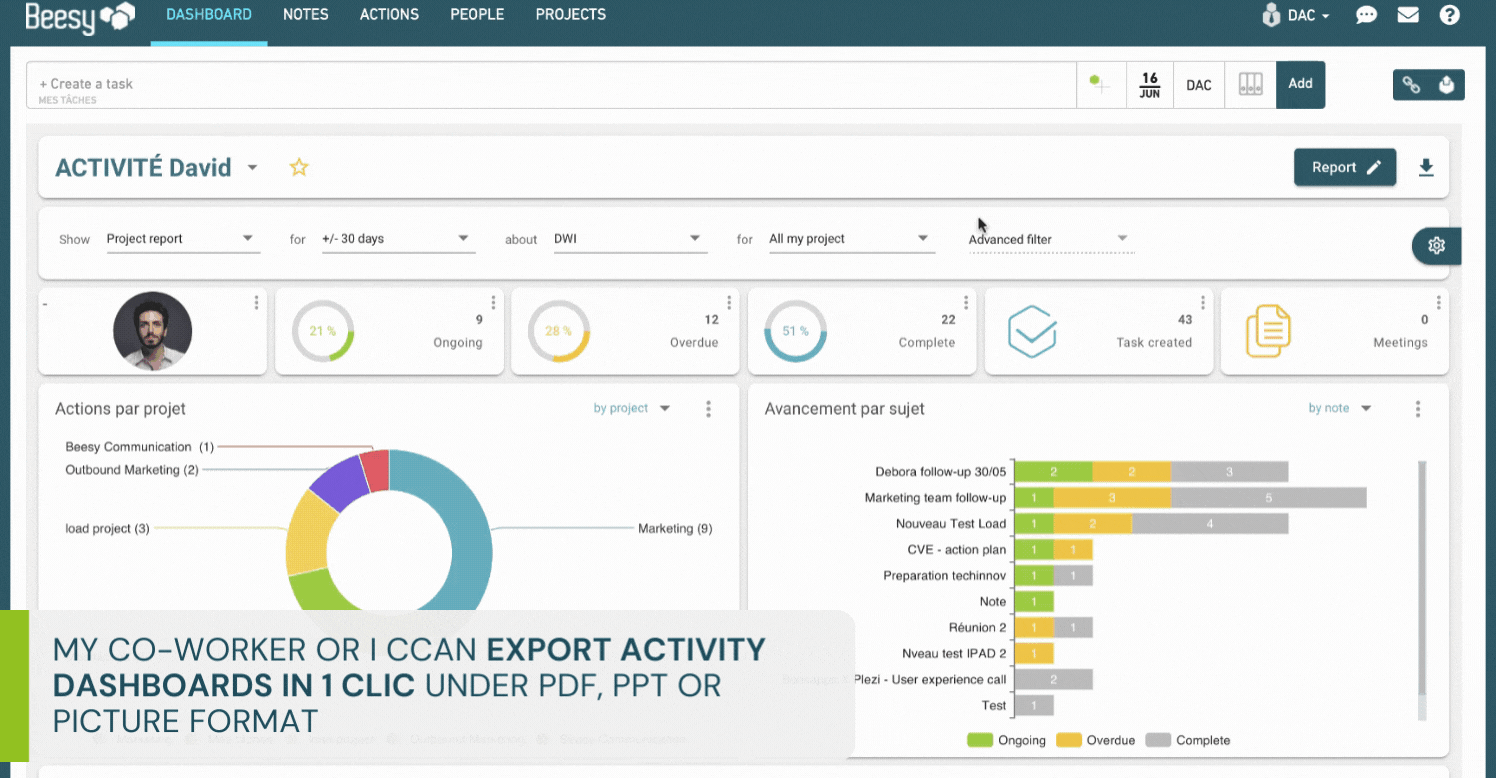Viewport: 1496px width, 778px height.
Task: Open the Complete card's three-dot menu
Action: pyautogui.click(x=966, y=302)
